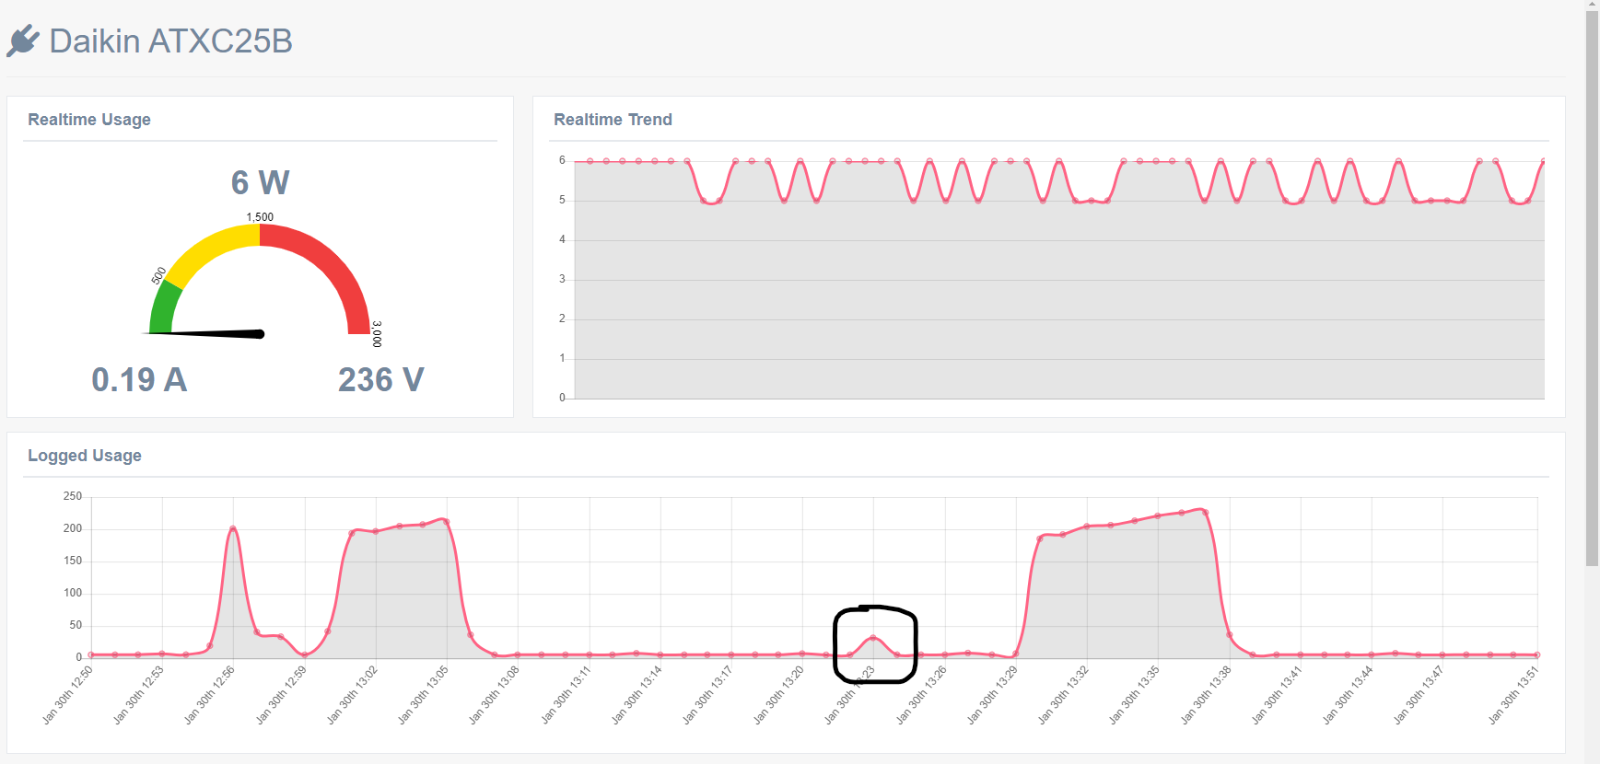Click the Jan 30th 13:02 axis label
This screenshot has height=764, width=1600.
click(352, 695)
